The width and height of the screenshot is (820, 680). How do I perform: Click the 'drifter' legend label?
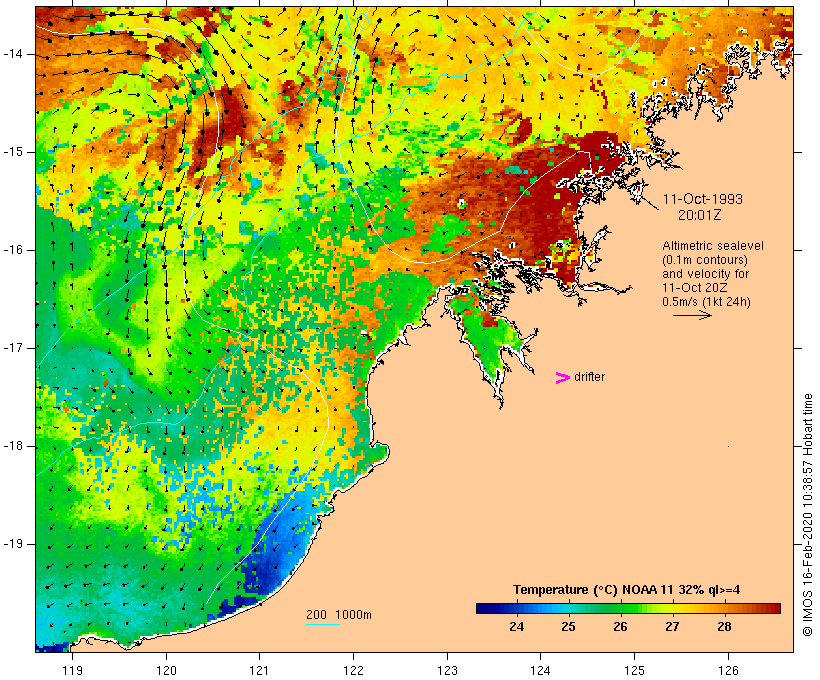pos(589,377)
